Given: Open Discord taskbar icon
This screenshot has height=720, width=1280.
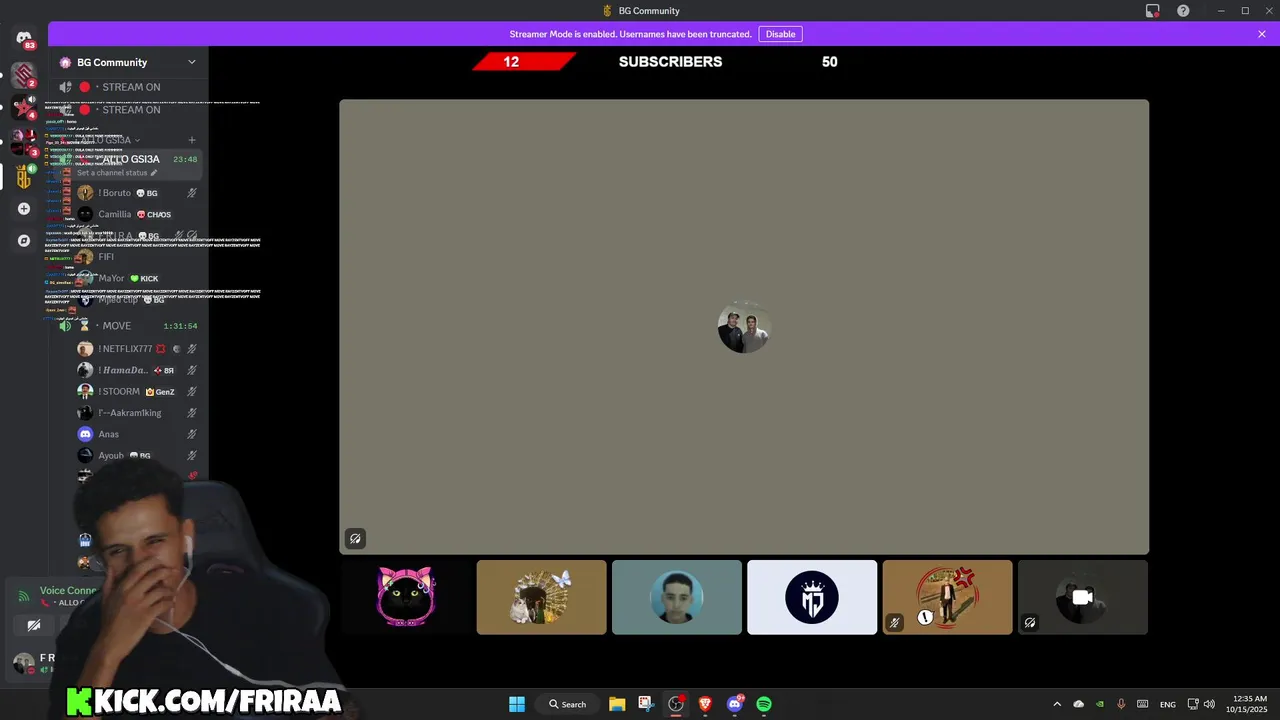Looking at the screenshot, I should [735, 704].
